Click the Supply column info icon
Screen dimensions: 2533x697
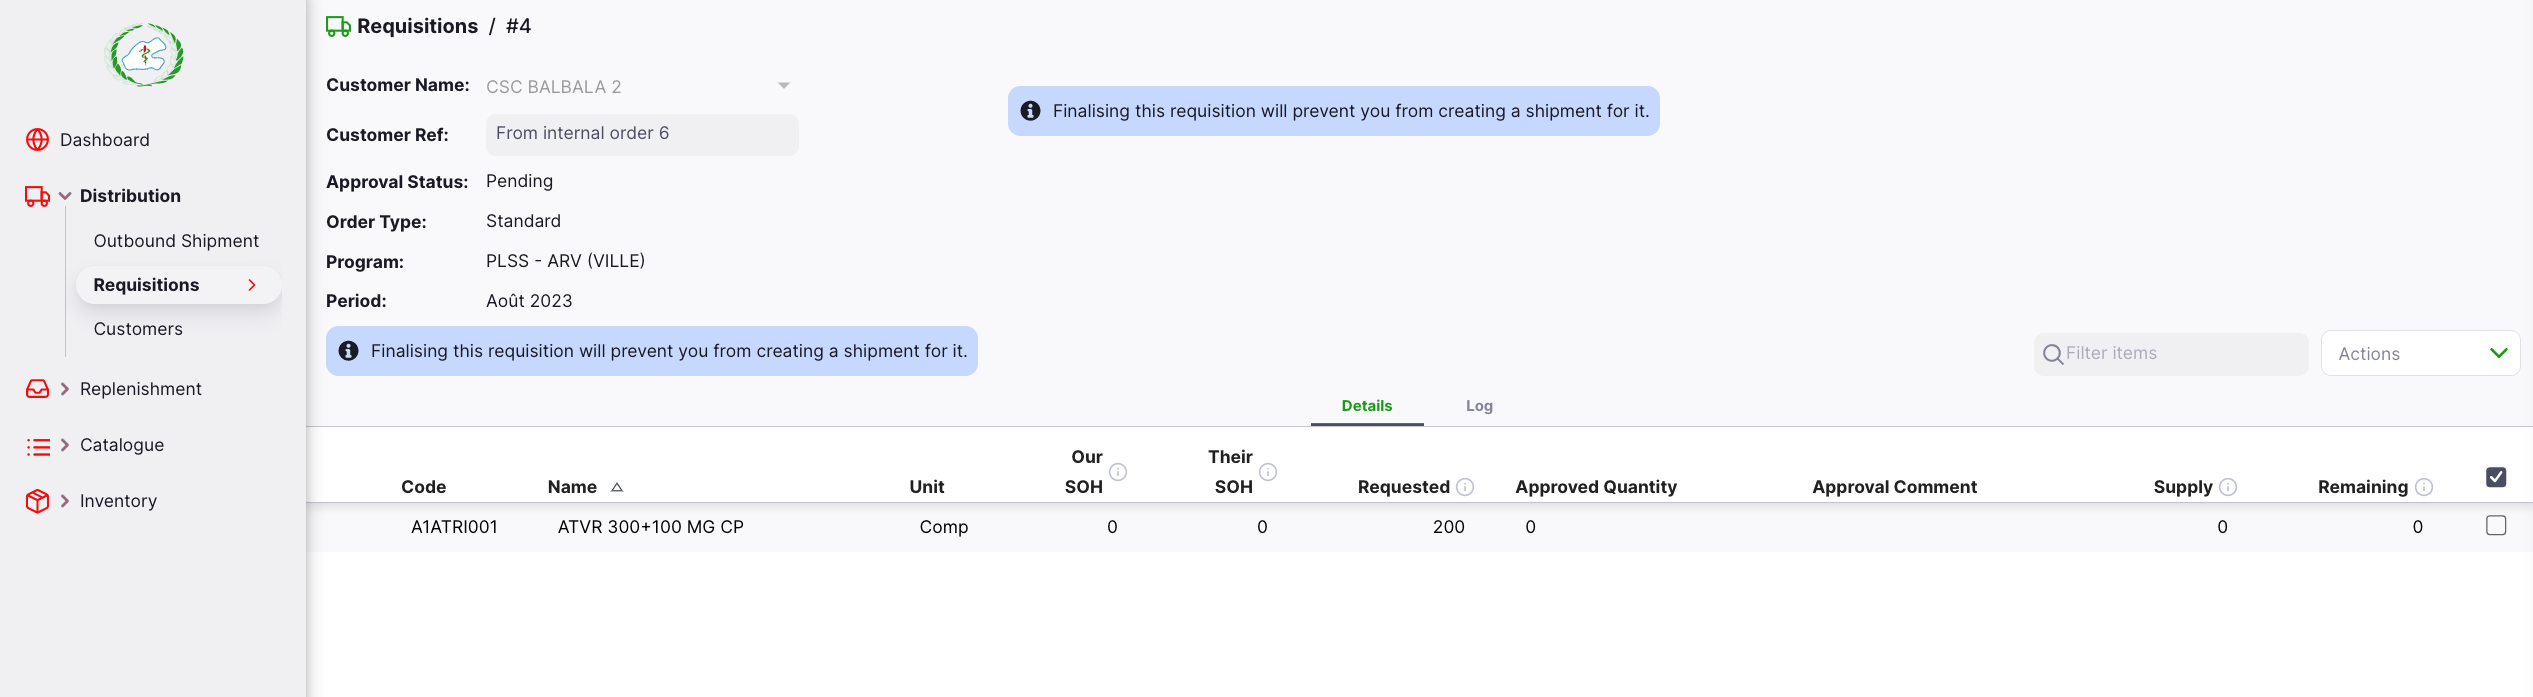[x=2228, y=487]
